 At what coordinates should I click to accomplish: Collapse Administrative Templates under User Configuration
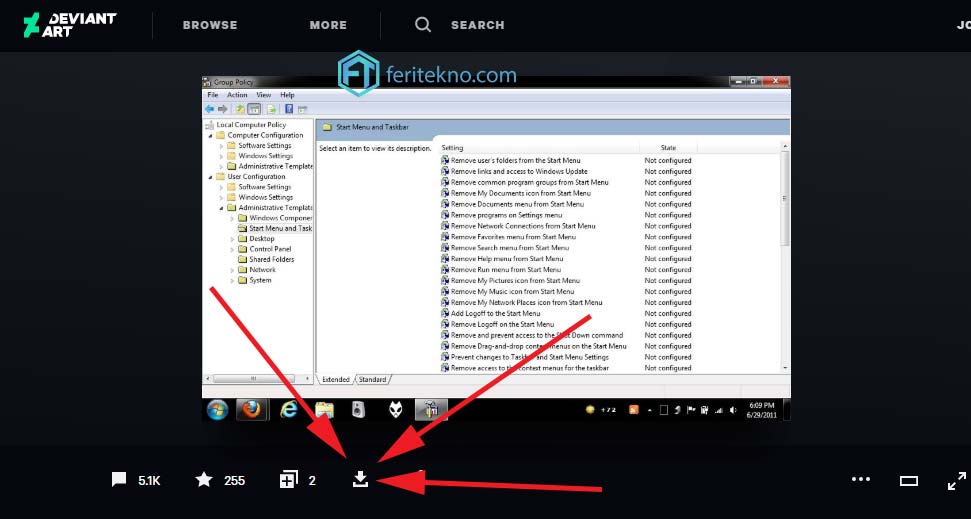coord(222,207)
